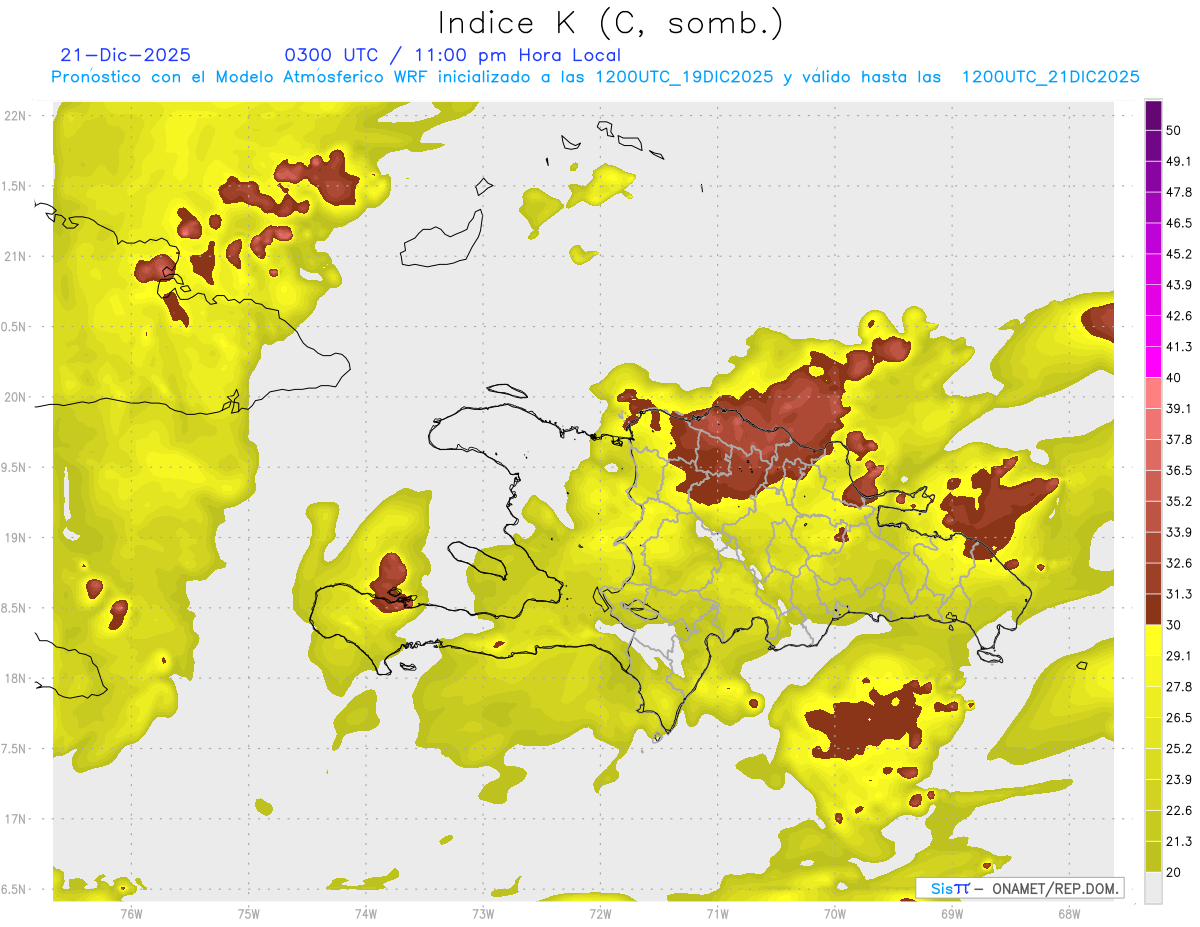Screen dimensions: 1200x927
Task: Click the colorbar label "31.3"
Action: point(1179,594)
